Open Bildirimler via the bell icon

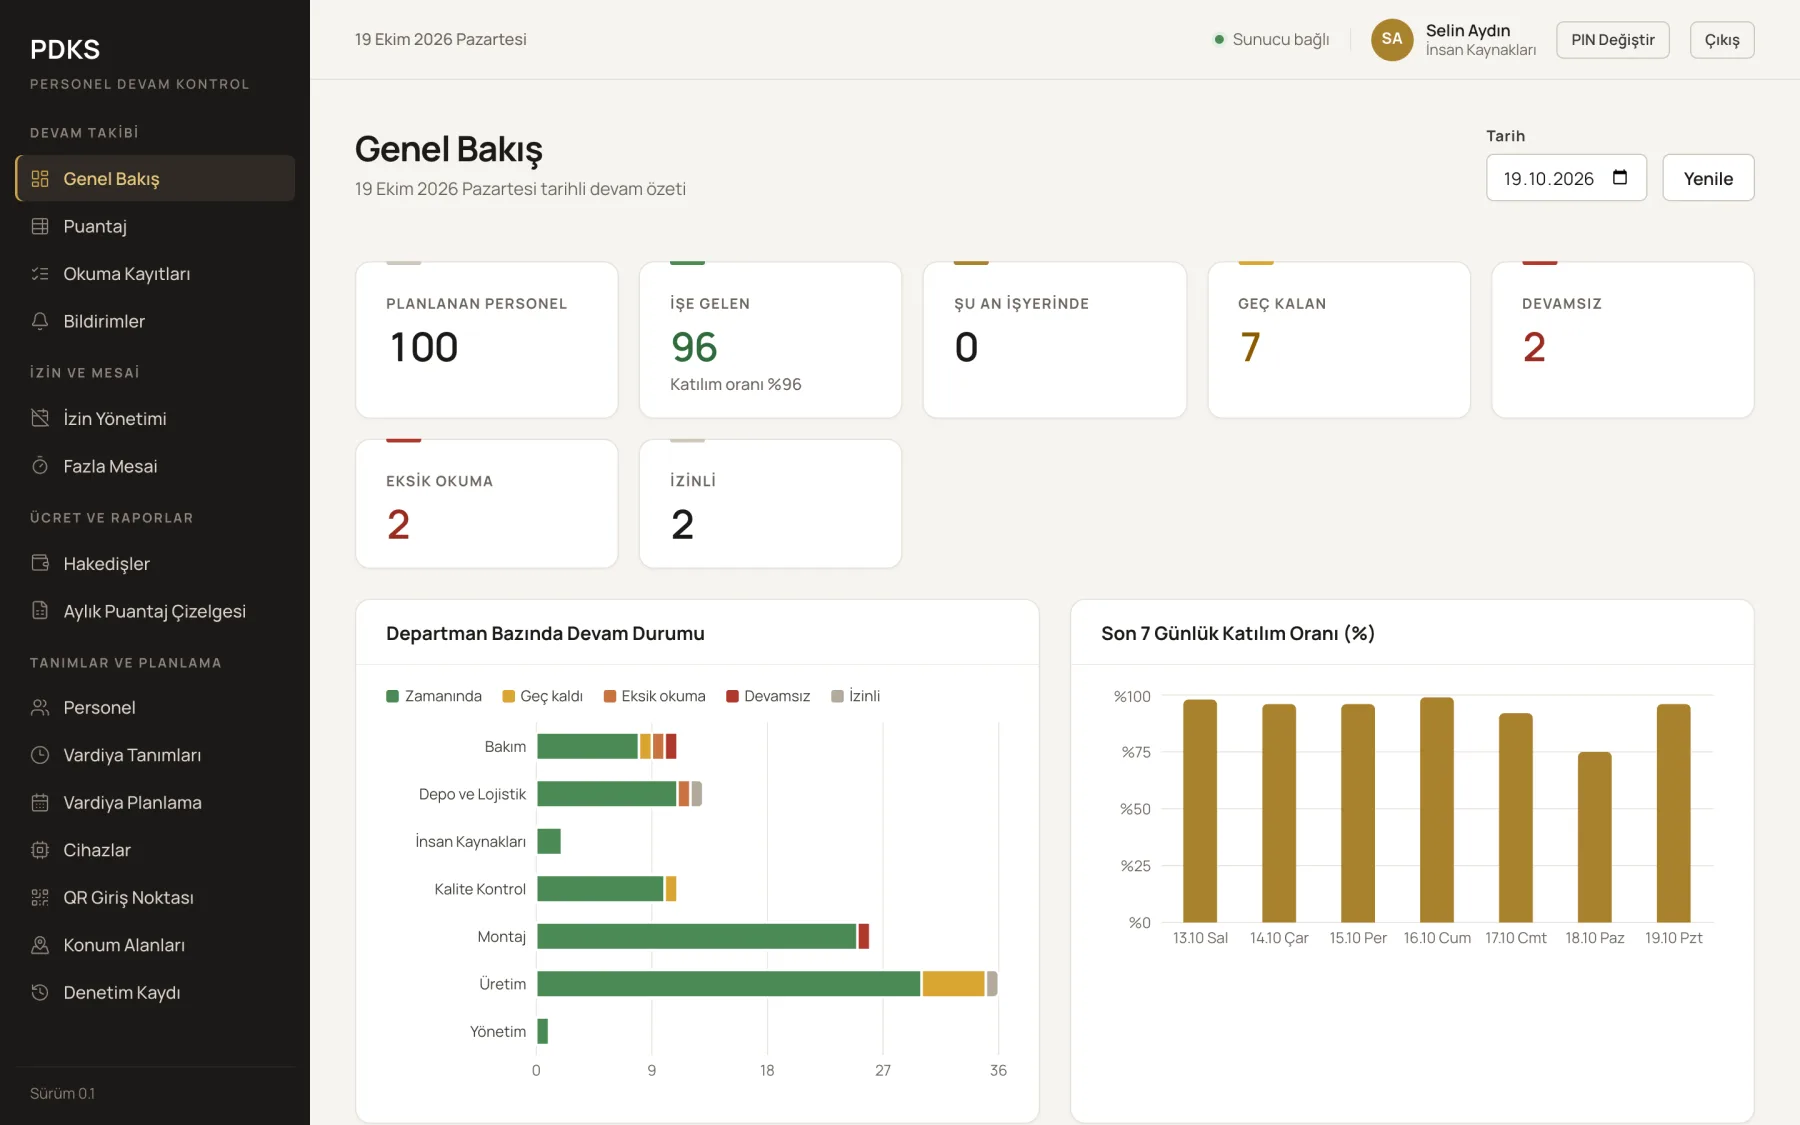pos(40,321)
